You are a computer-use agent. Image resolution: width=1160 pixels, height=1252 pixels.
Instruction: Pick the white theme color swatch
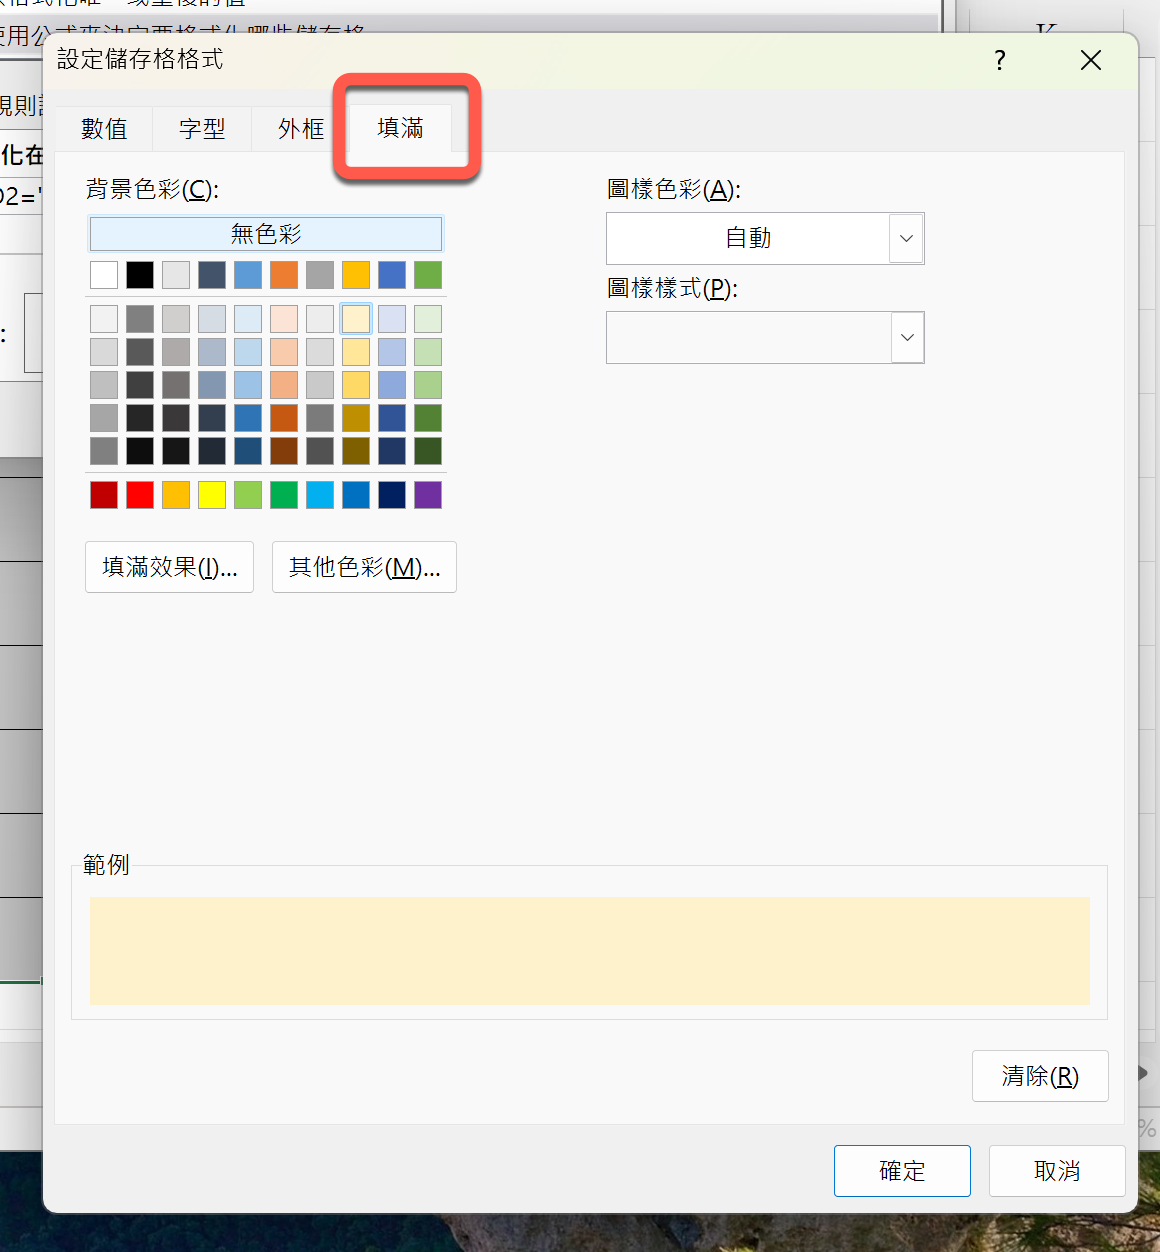tap(104, 275)
